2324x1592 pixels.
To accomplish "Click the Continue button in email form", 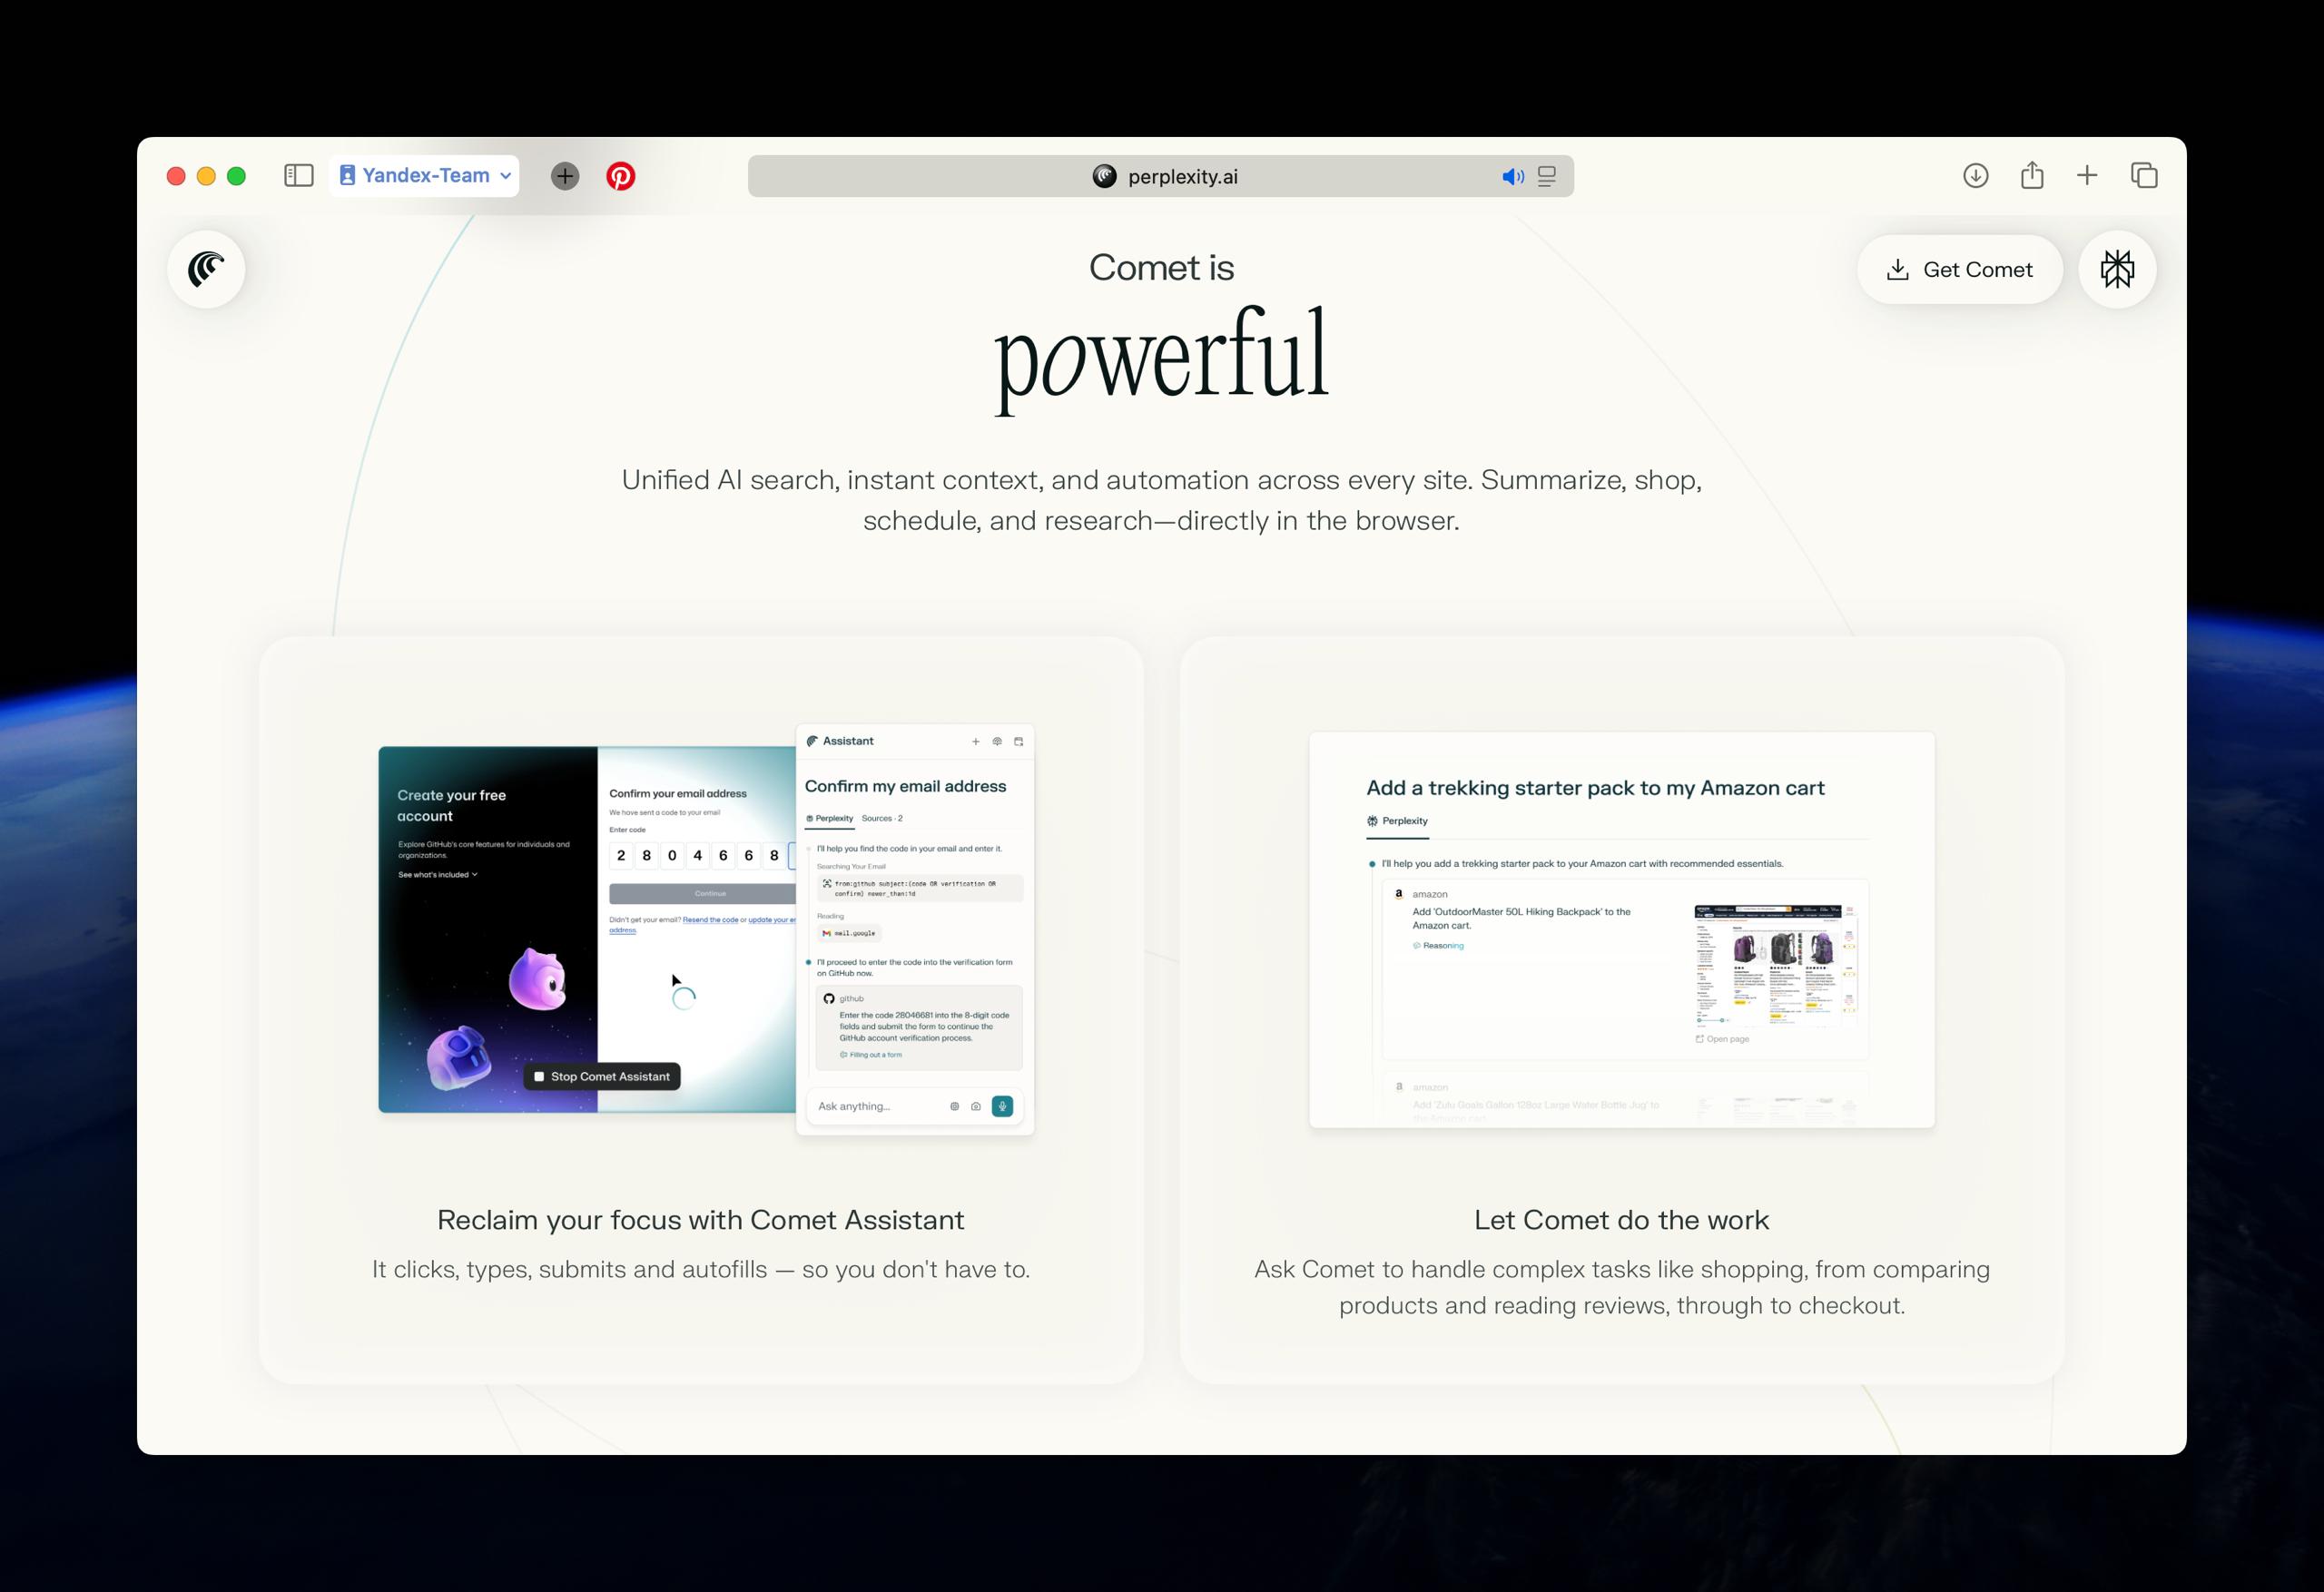I will 703,893.
